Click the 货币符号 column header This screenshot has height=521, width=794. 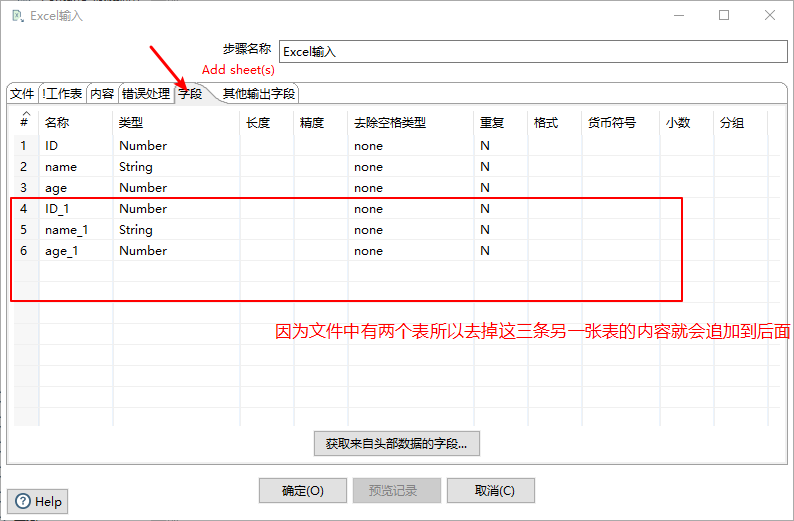[x=620, y=123]
